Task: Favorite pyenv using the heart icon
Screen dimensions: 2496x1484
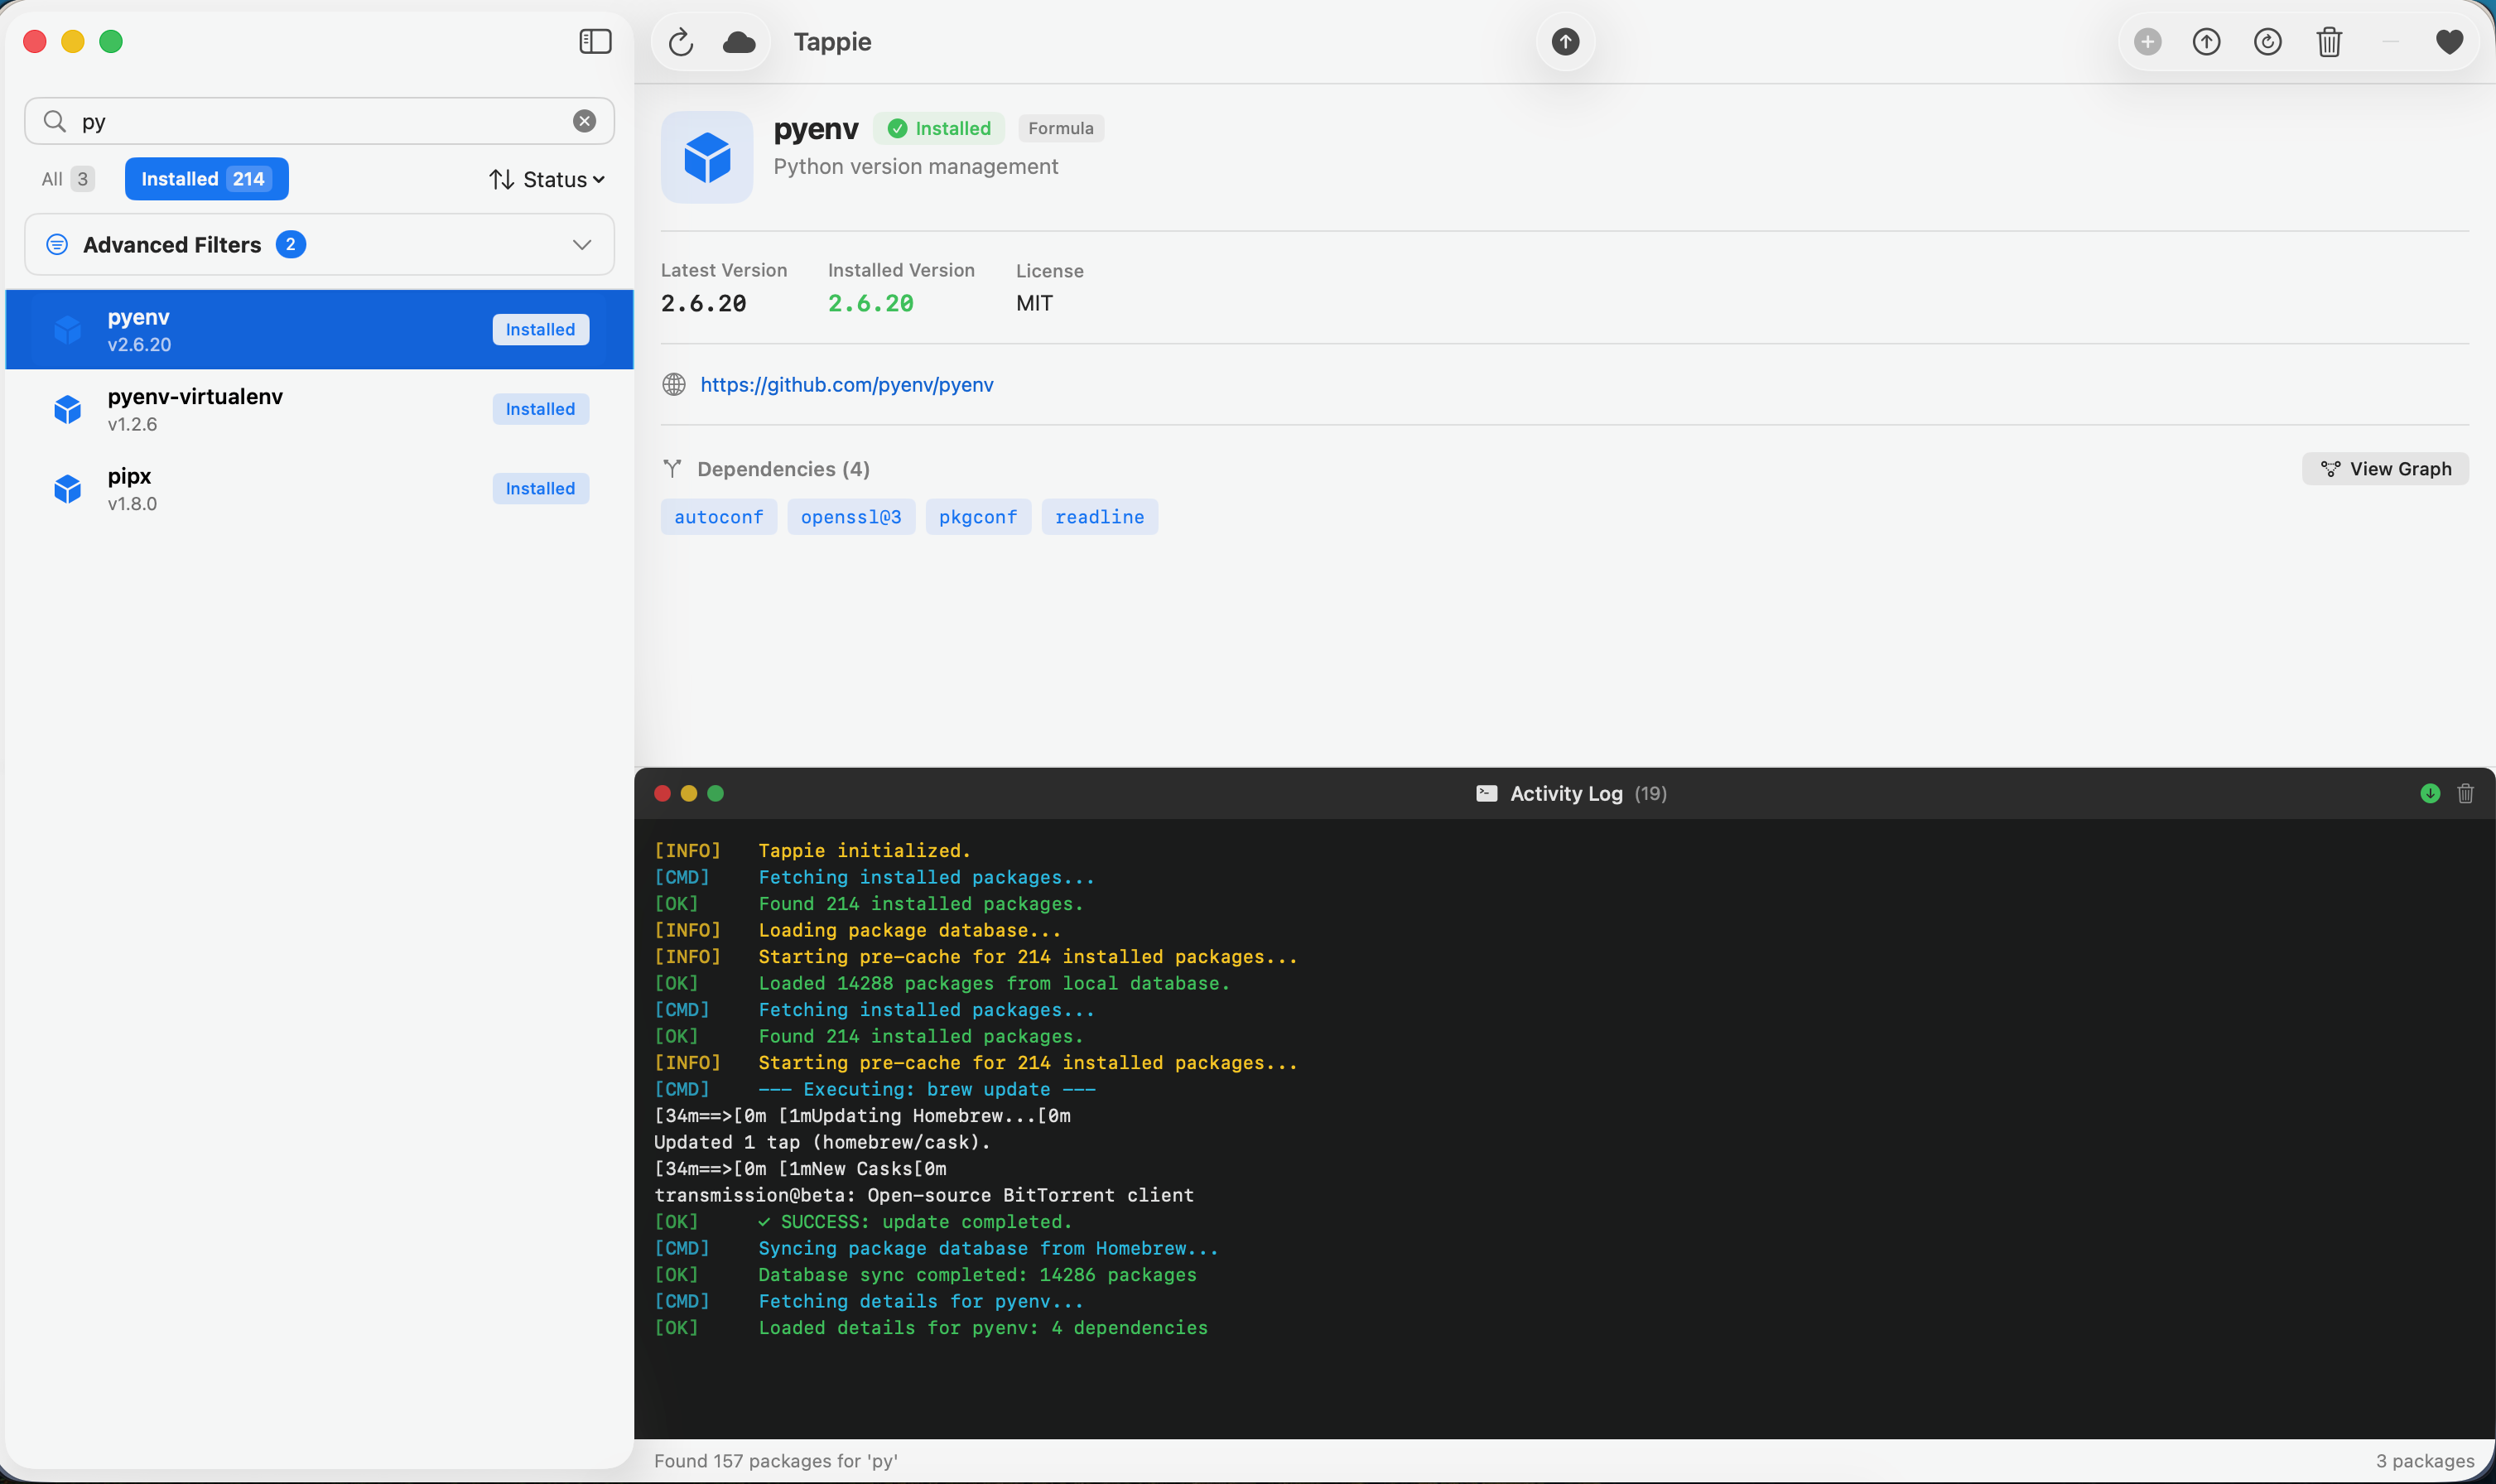Action: pyautogui.click(x=2449, y=42)
